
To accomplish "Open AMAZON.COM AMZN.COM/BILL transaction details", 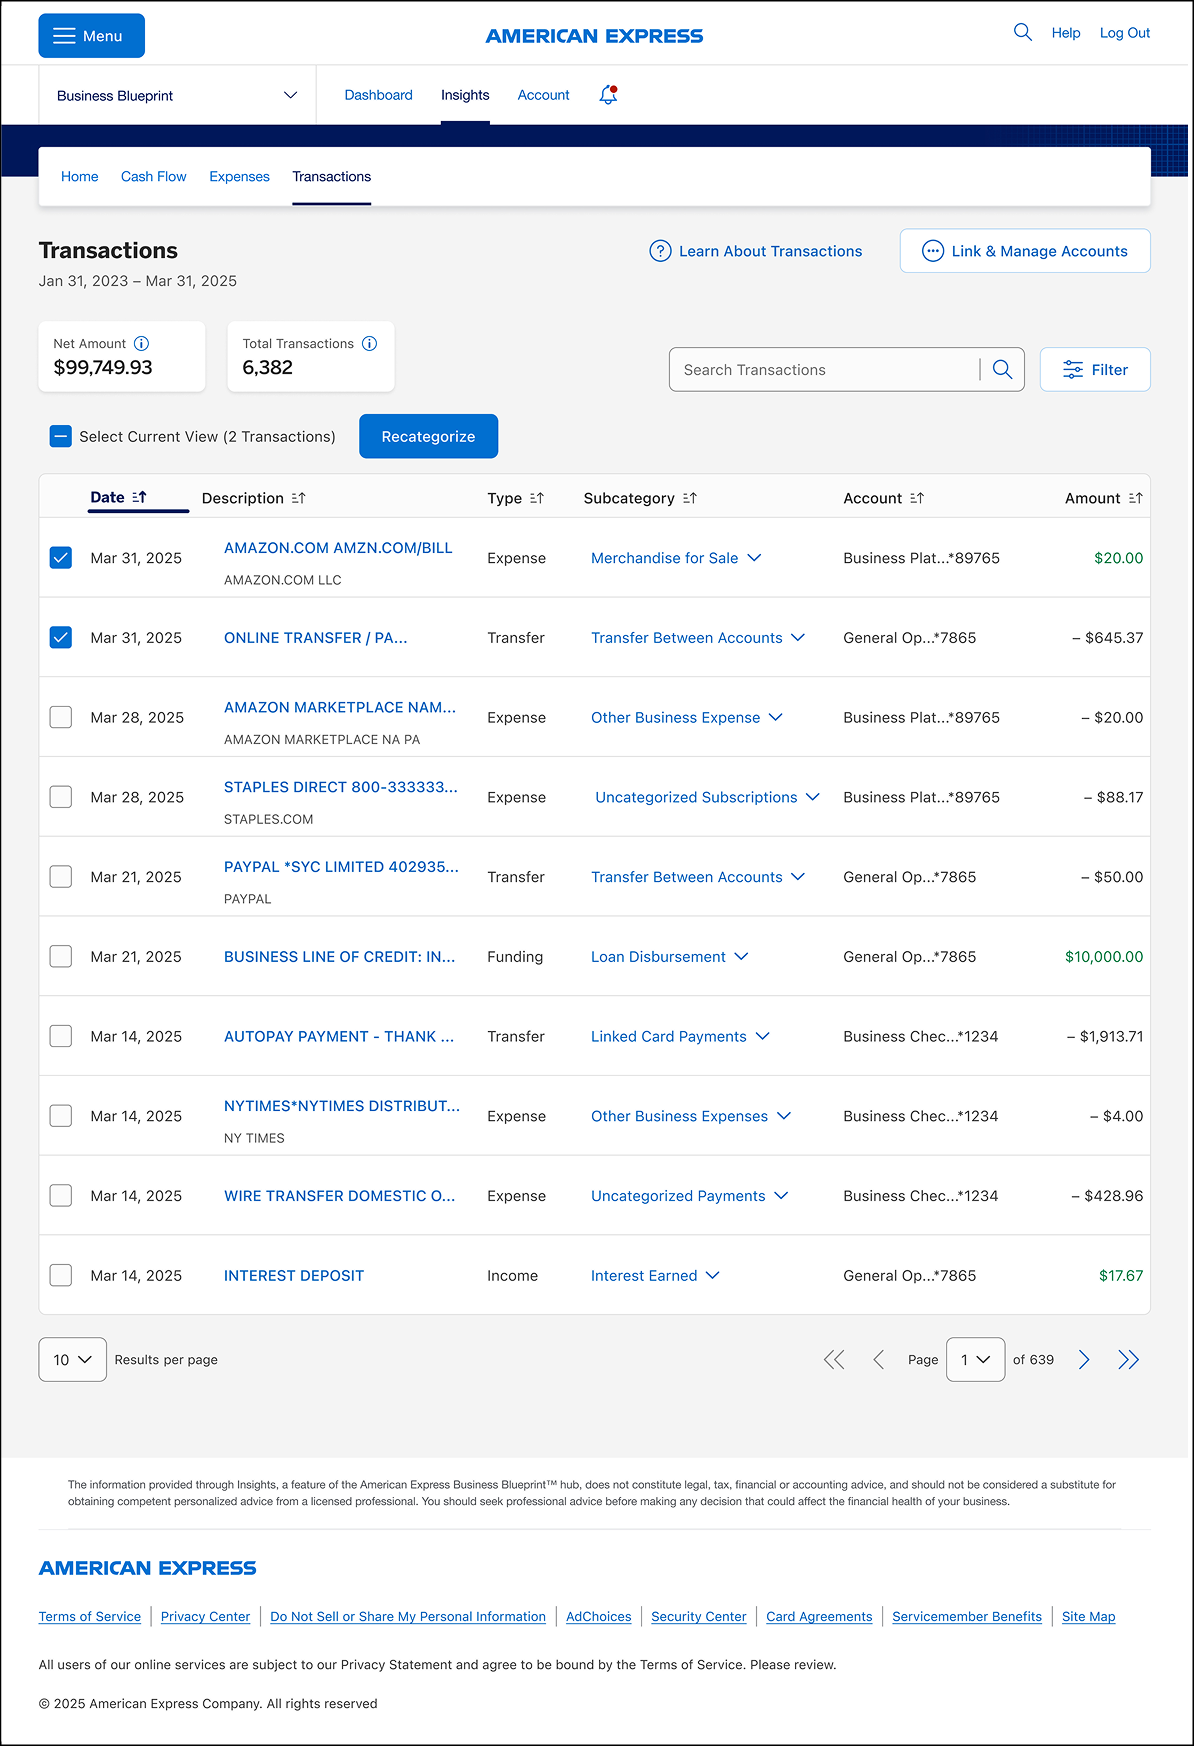I will pyautogui.click(x=338, y=548).
